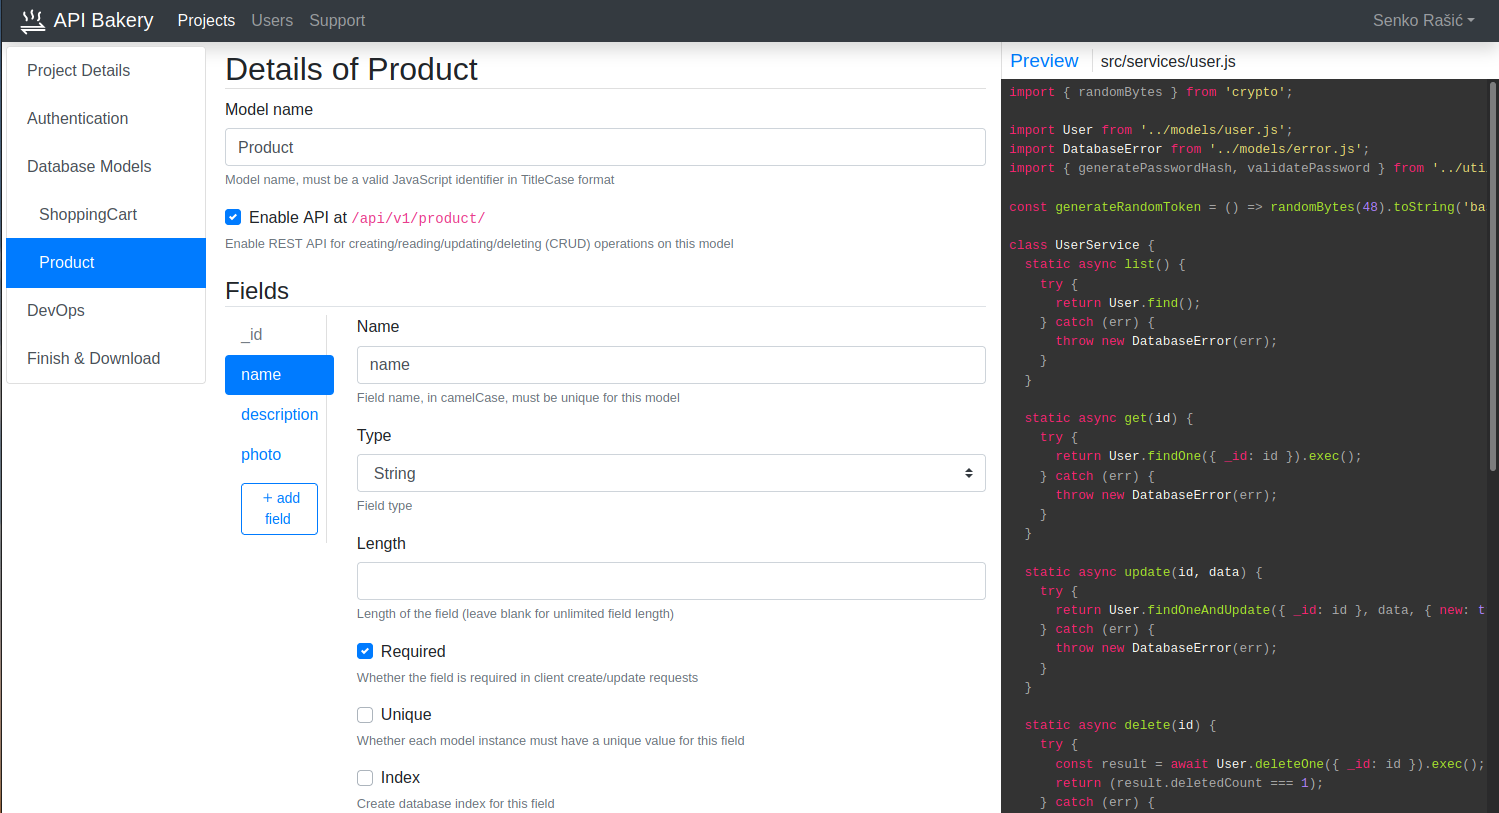
Task: Select the Product model in the sidebar
Action: click(x=106, y=262)
